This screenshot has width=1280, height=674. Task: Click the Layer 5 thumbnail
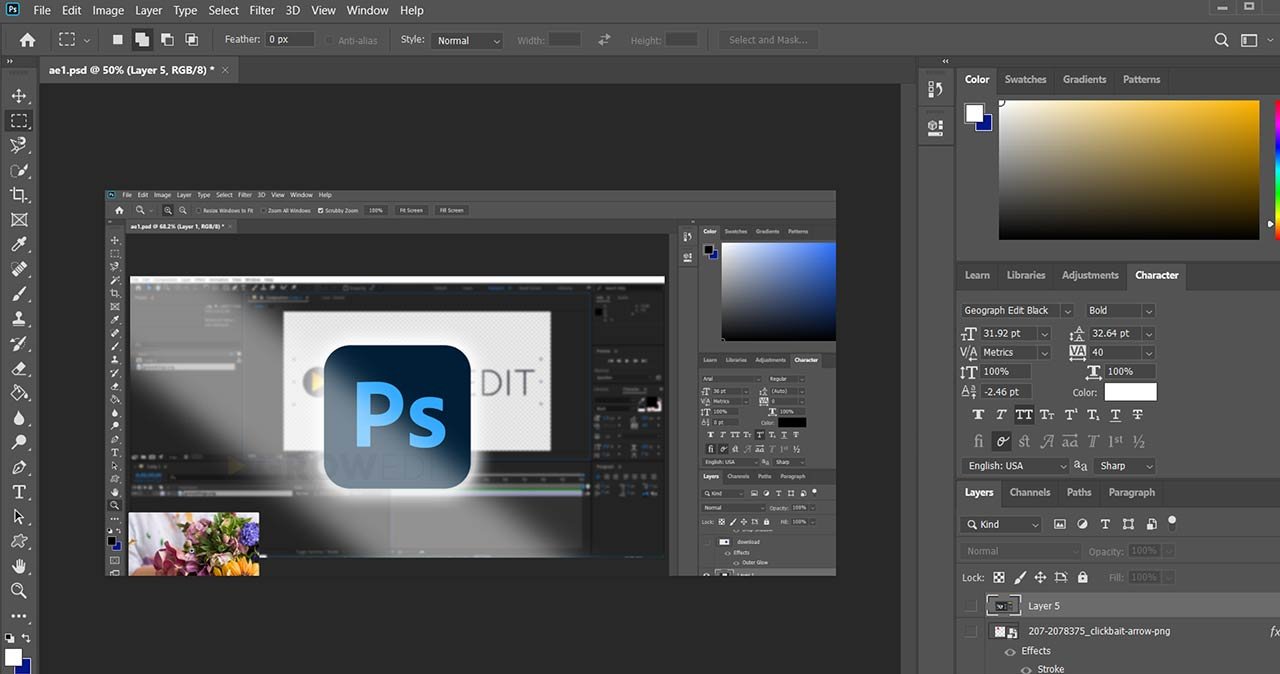point(1004,605)
